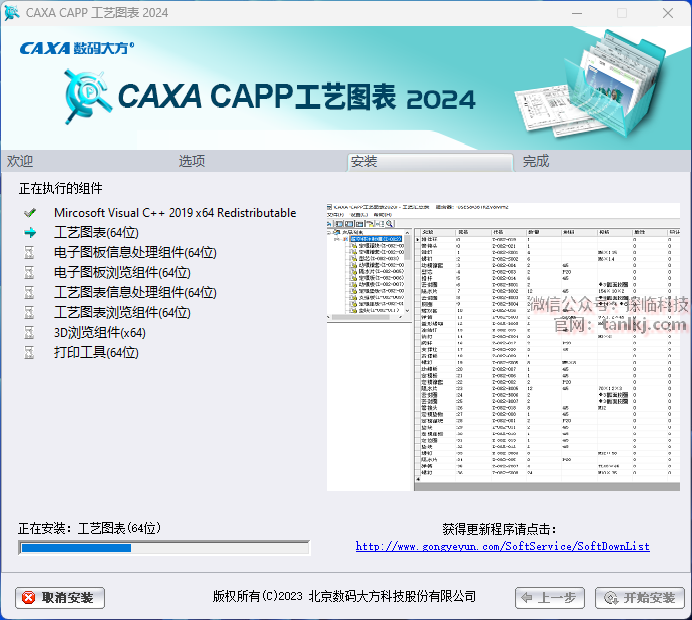
Task: Select the 安装 step tab
Action: pos(430,162)
